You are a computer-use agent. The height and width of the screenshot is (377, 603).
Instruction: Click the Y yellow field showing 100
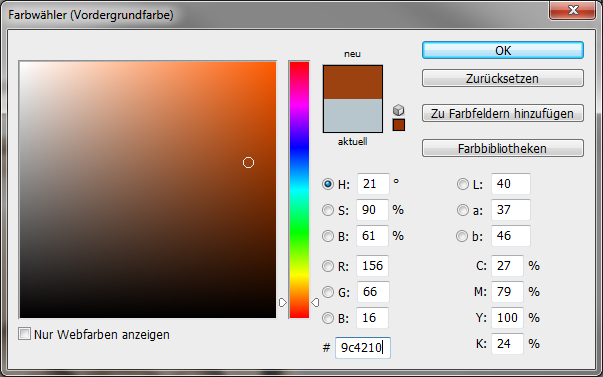(507, 318)
